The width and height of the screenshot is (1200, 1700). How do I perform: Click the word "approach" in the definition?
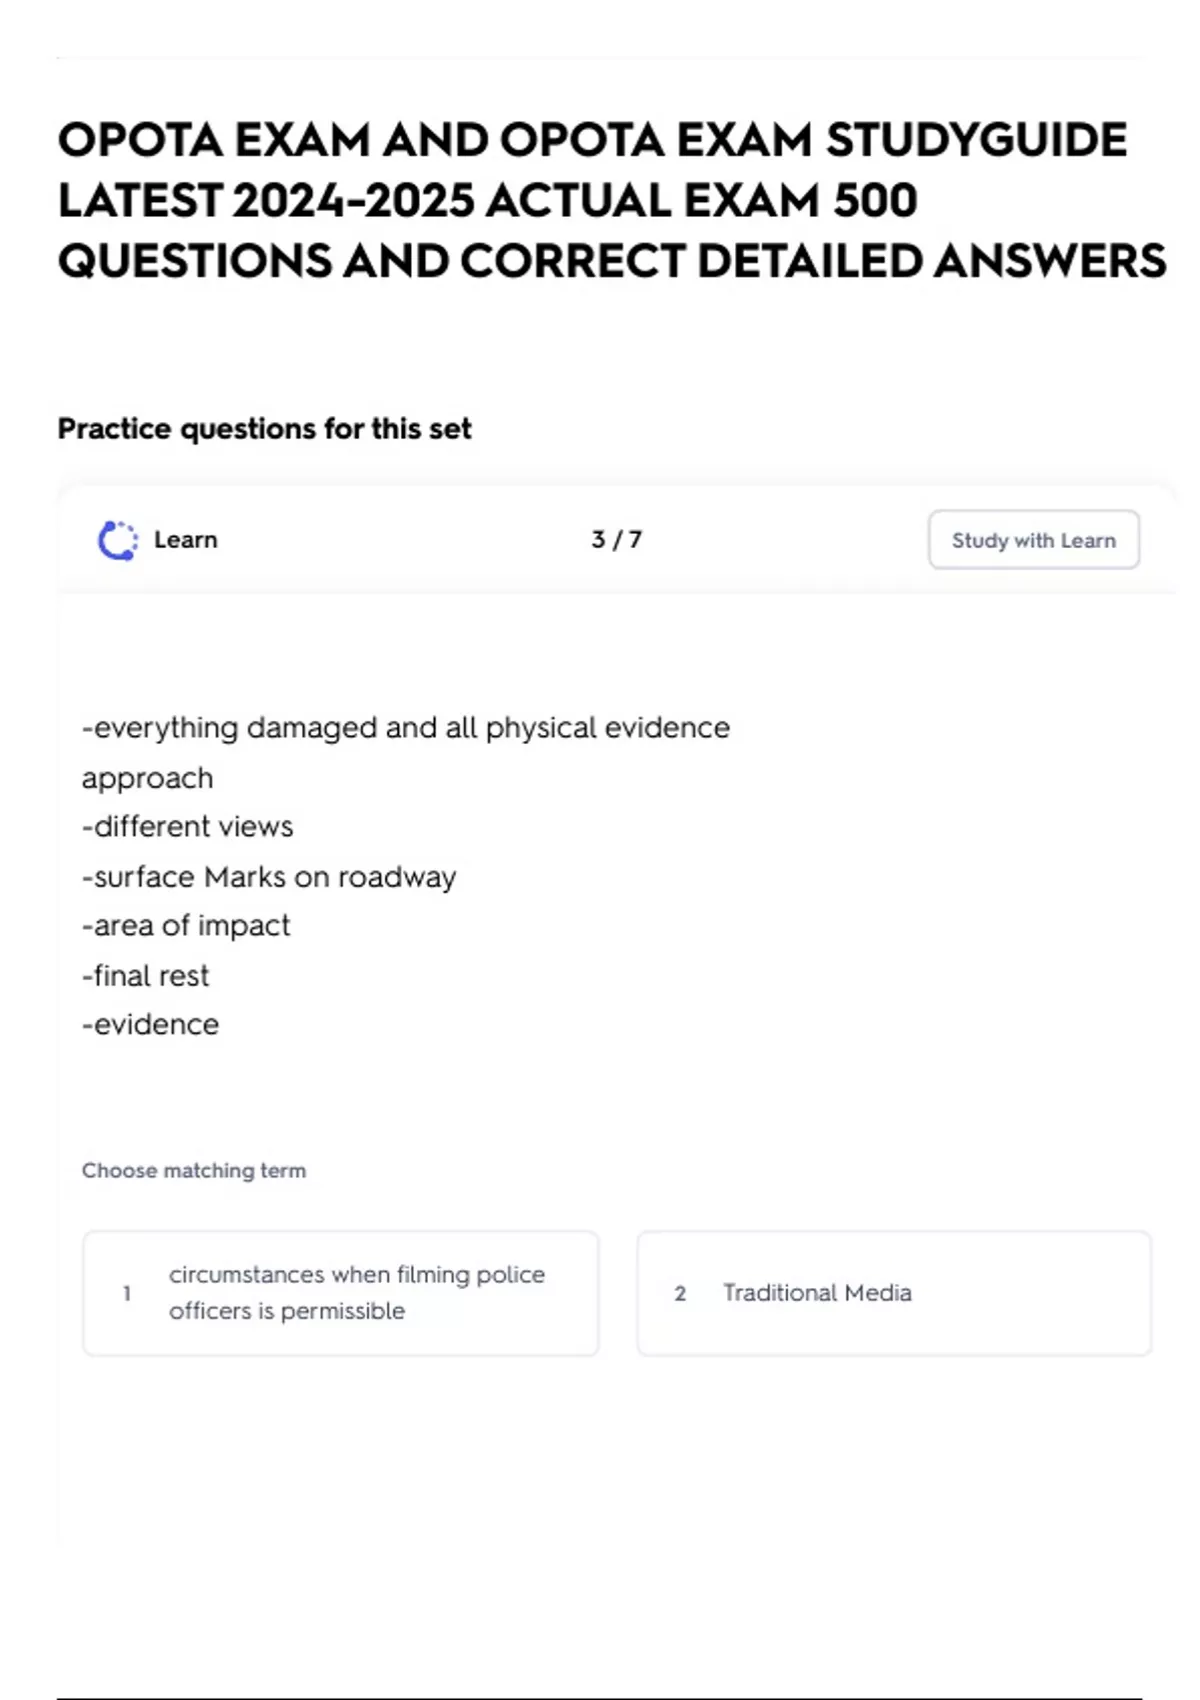(x=148, y=778)
